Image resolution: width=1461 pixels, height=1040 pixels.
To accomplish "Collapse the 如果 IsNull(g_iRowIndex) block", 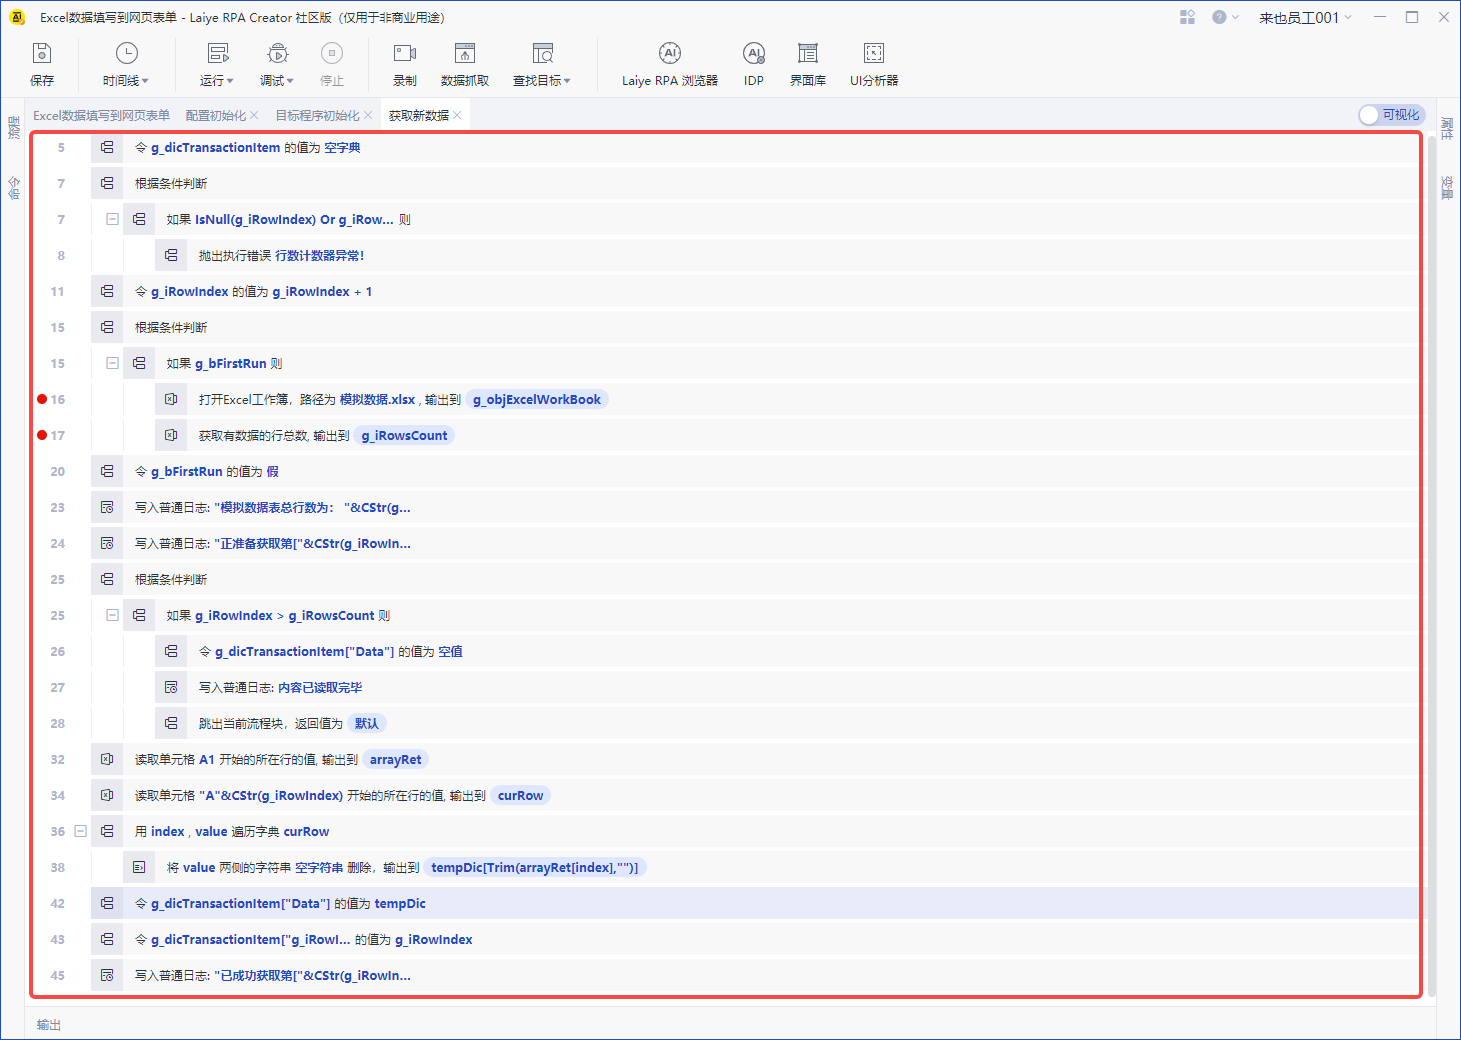I will pyautogui.click(x=112, y=219).
